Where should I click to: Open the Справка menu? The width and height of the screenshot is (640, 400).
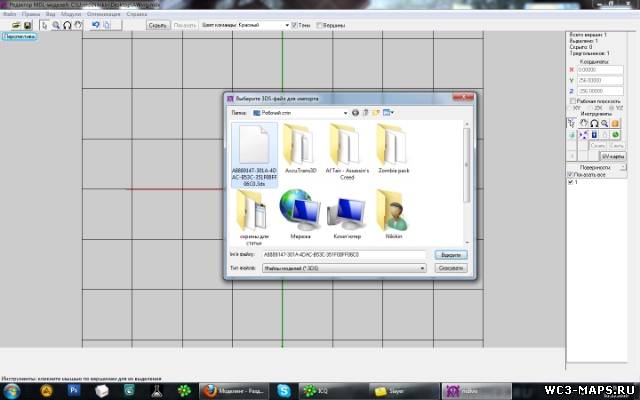(x=136, y=14)
